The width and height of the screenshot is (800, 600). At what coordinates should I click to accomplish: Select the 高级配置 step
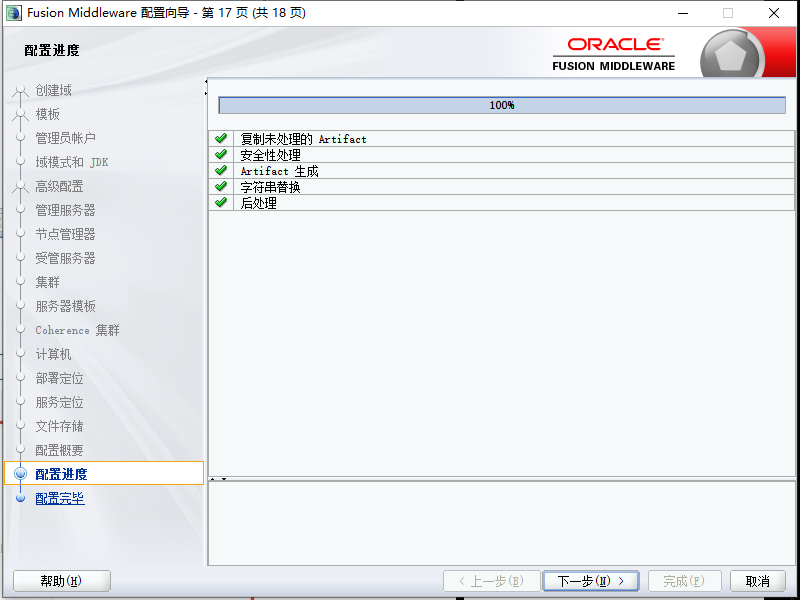pyautogui.click(x=59, y=186)
